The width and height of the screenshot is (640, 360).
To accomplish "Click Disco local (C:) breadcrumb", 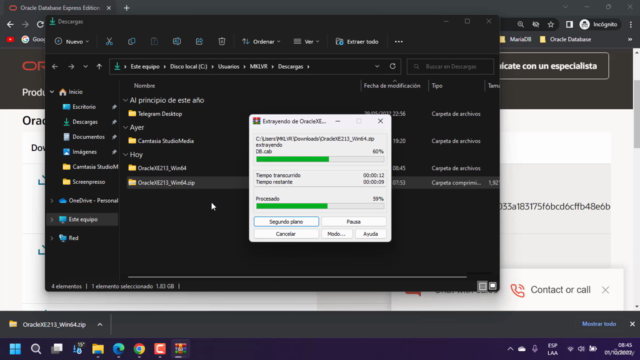I will (x=189, y=67).
